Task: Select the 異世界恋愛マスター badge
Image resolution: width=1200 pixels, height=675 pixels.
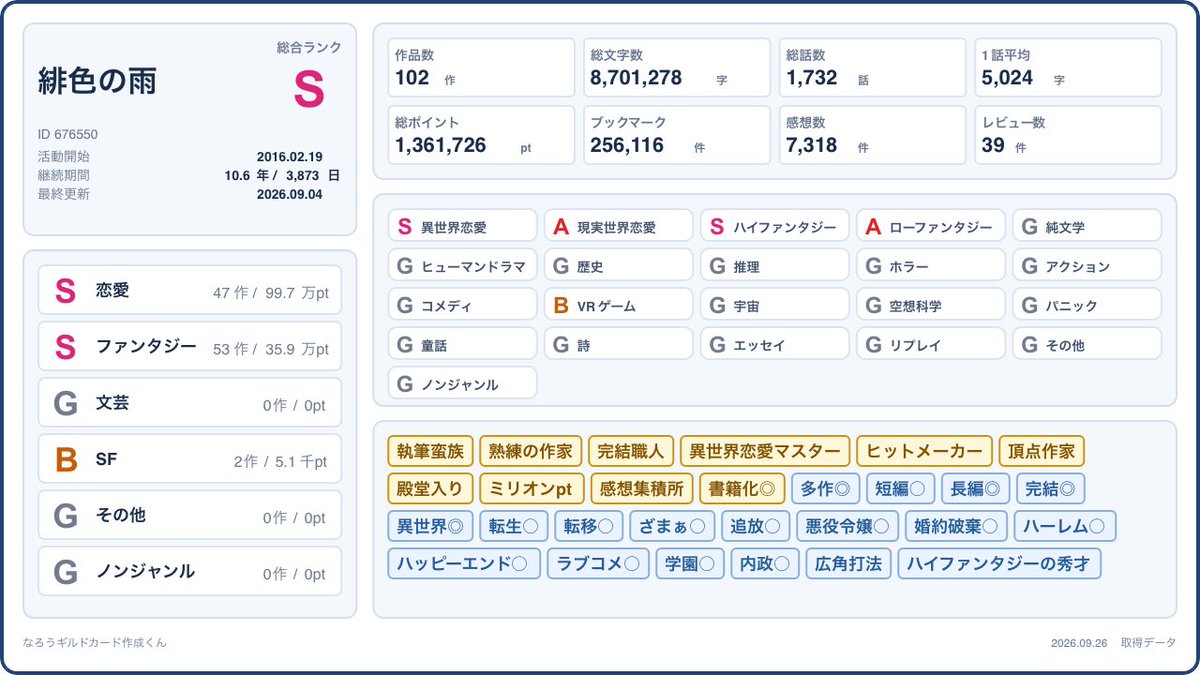Action: (765, 451)
